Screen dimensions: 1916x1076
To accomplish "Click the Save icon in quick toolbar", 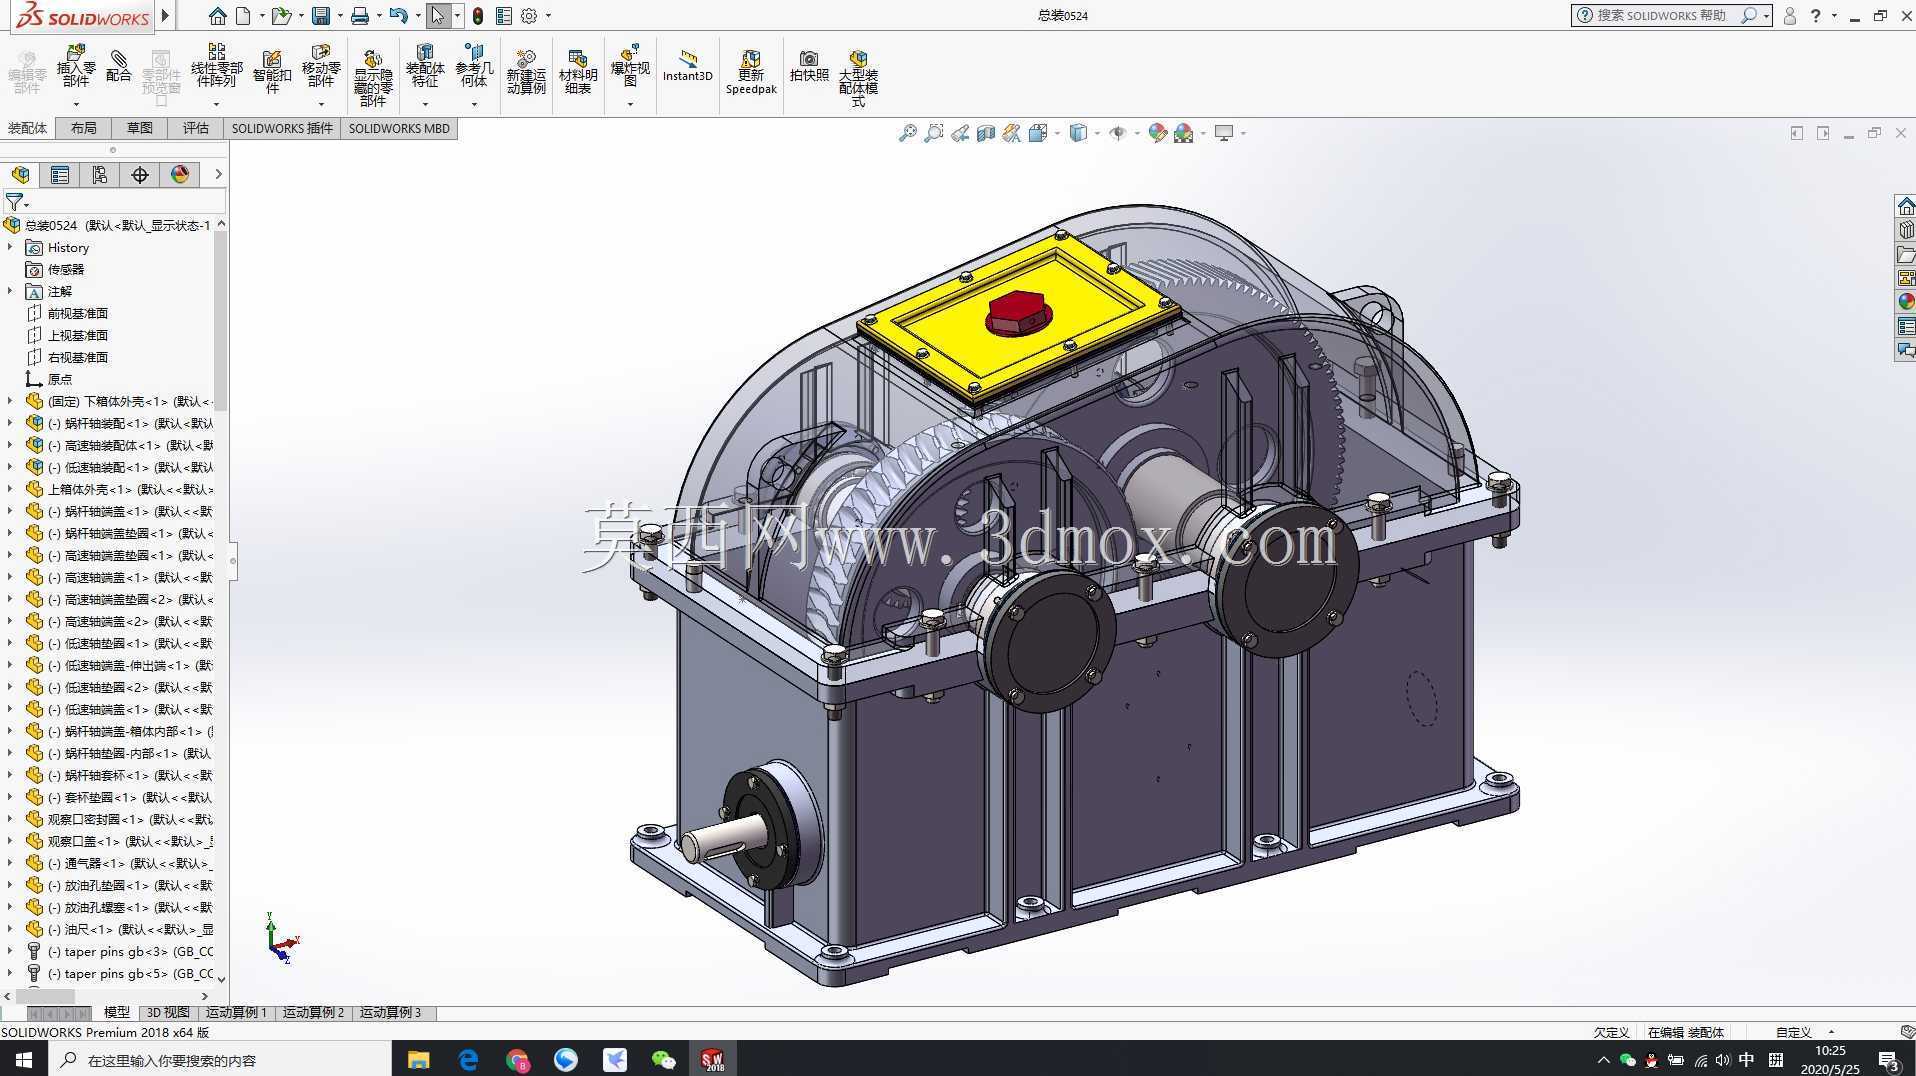I will pyautogui.click(x=321, y=16).
